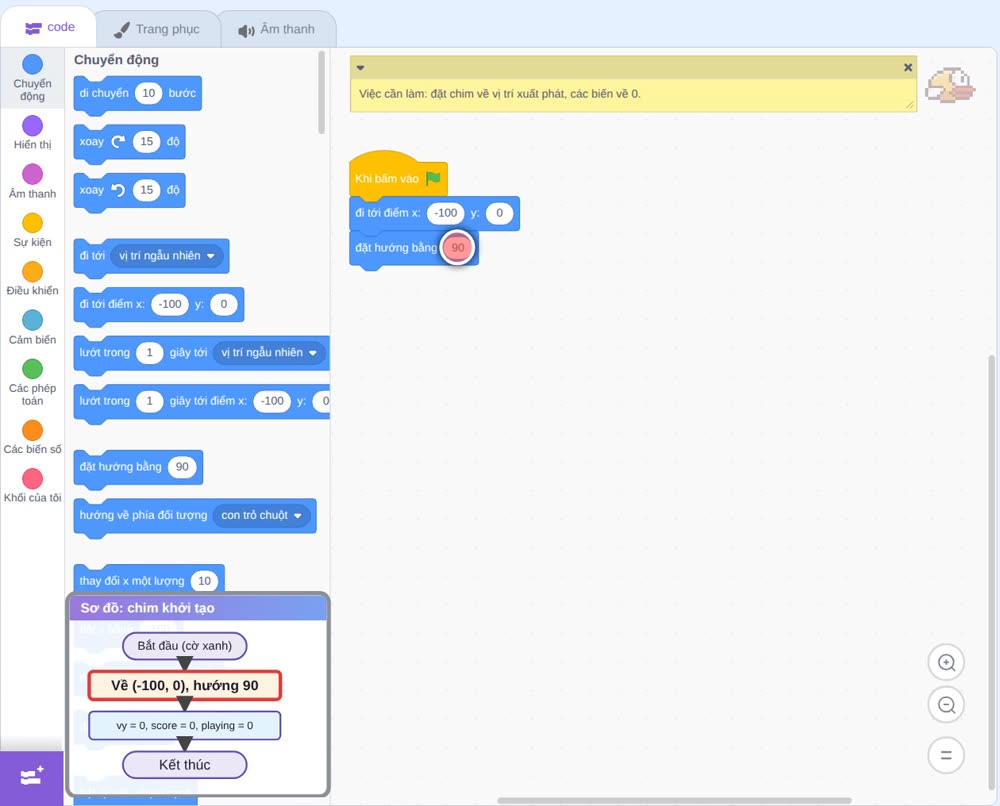Open the Cảm biến block category
The image size is (1000, 806).
(33, 328)
